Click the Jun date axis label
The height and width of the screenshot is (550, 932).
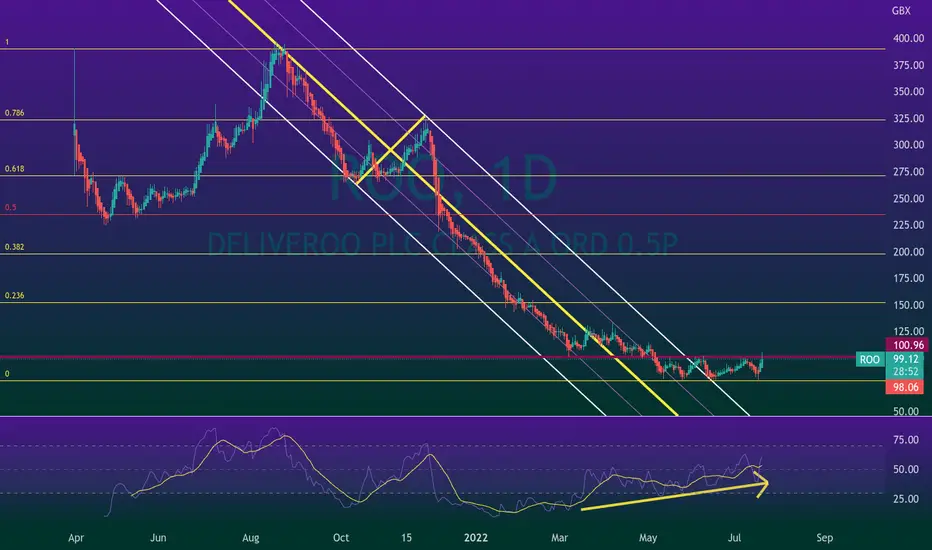[158, 538]
